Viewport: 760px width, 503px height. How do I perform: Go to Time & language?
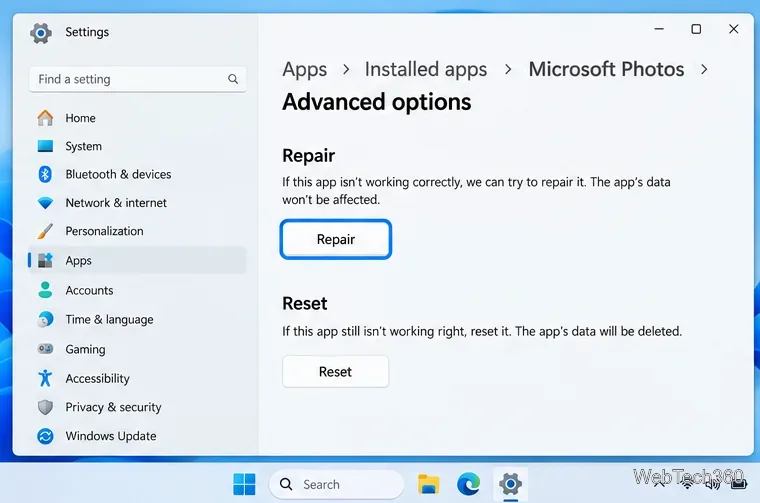(109, 320)
